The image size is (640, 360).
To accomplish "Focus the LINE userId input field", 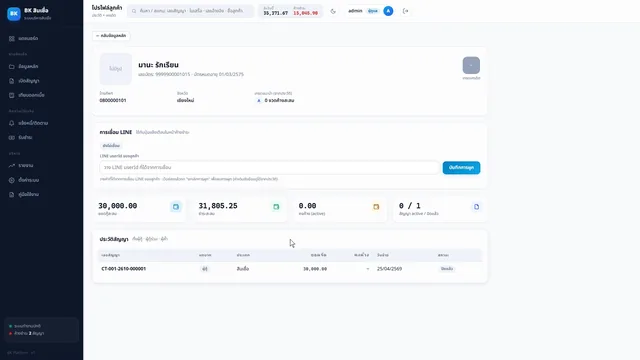I will pyautogui.click(x=269, y=168).
